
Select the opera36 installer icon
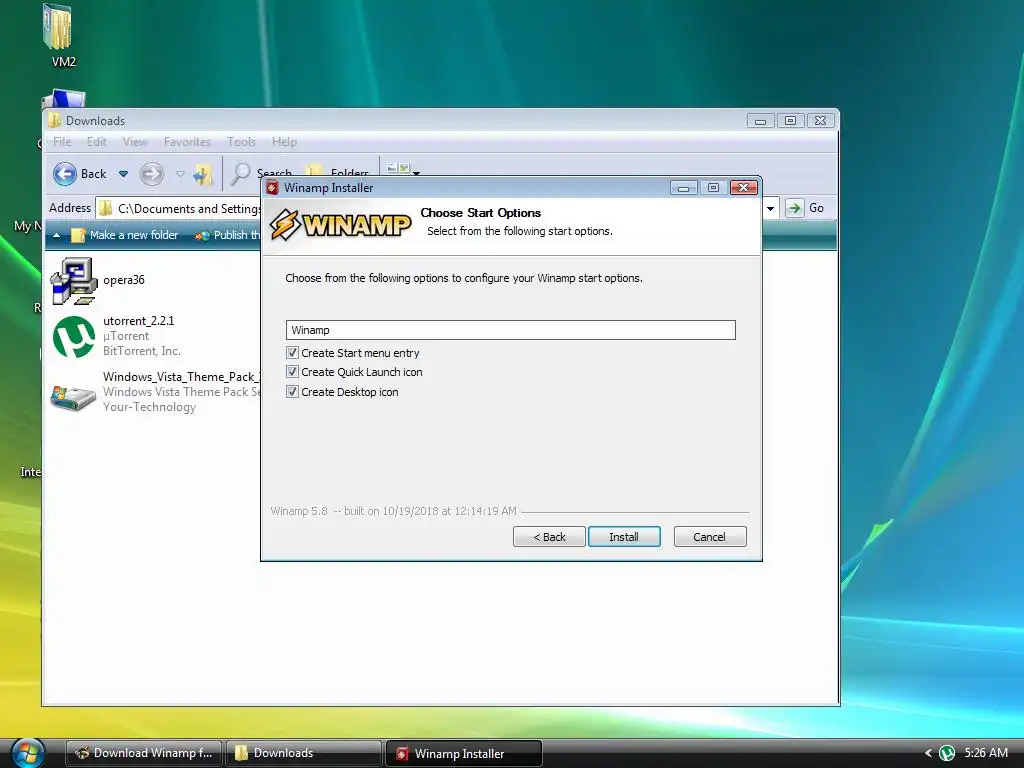point(74,281)
